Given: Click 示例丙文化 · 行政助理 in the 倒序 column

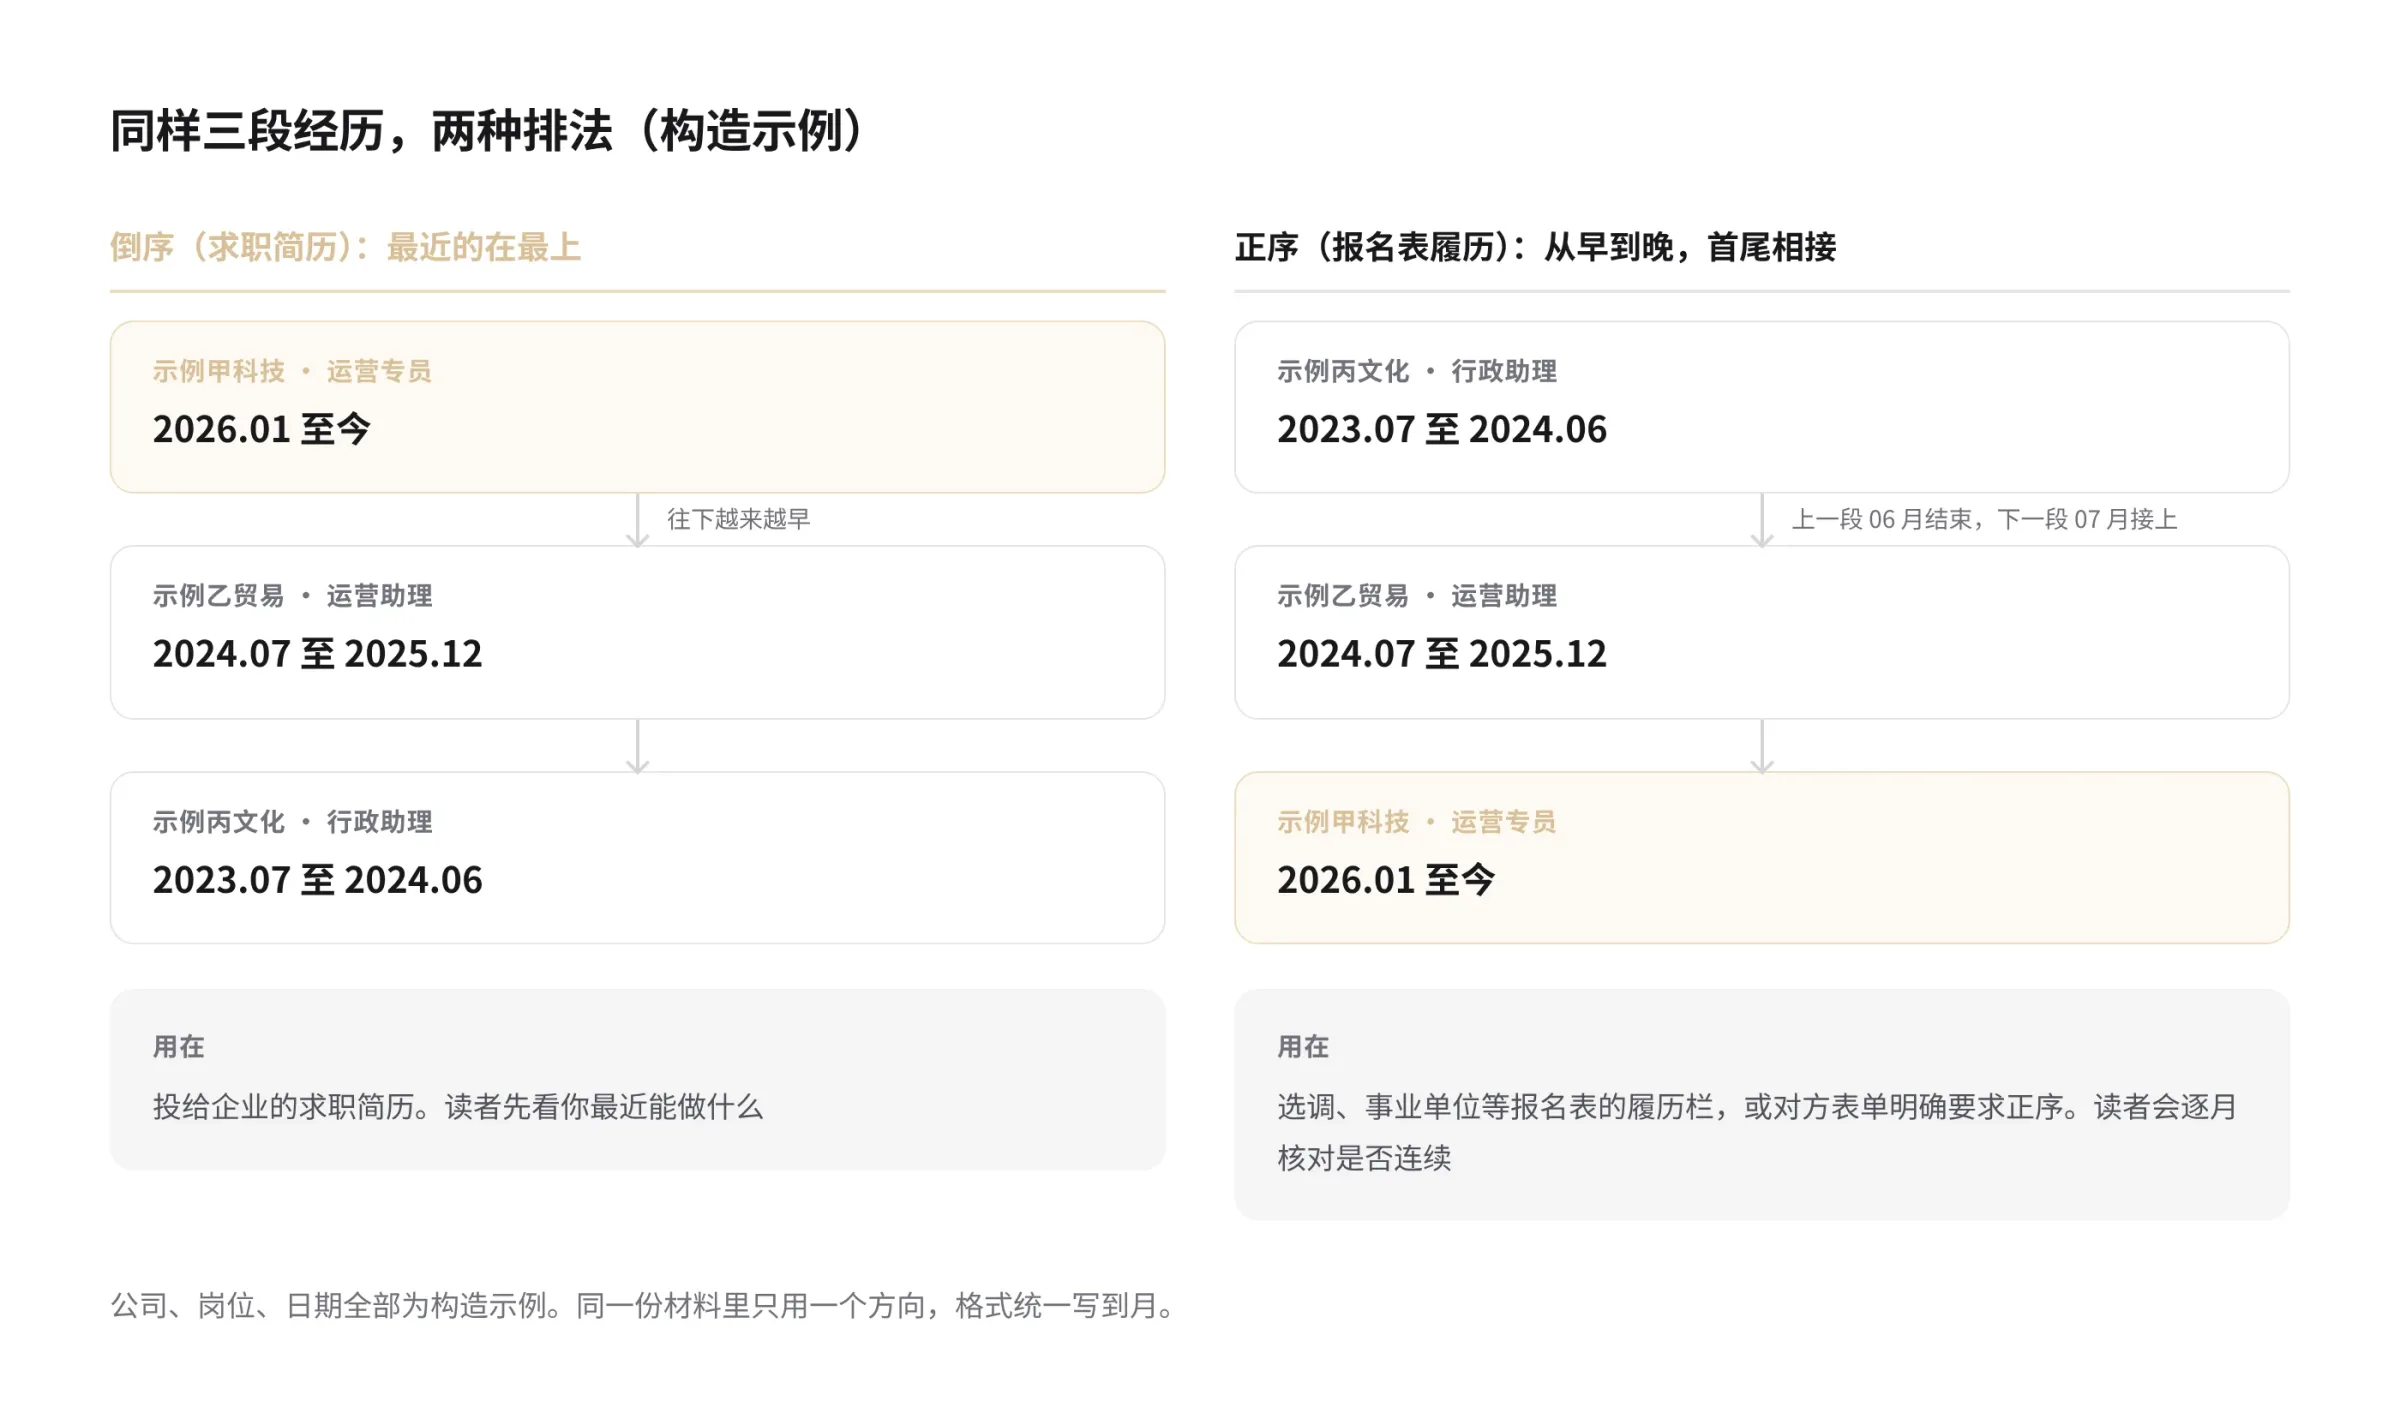Looking at the screenshot, I should [x=292, y=822].
